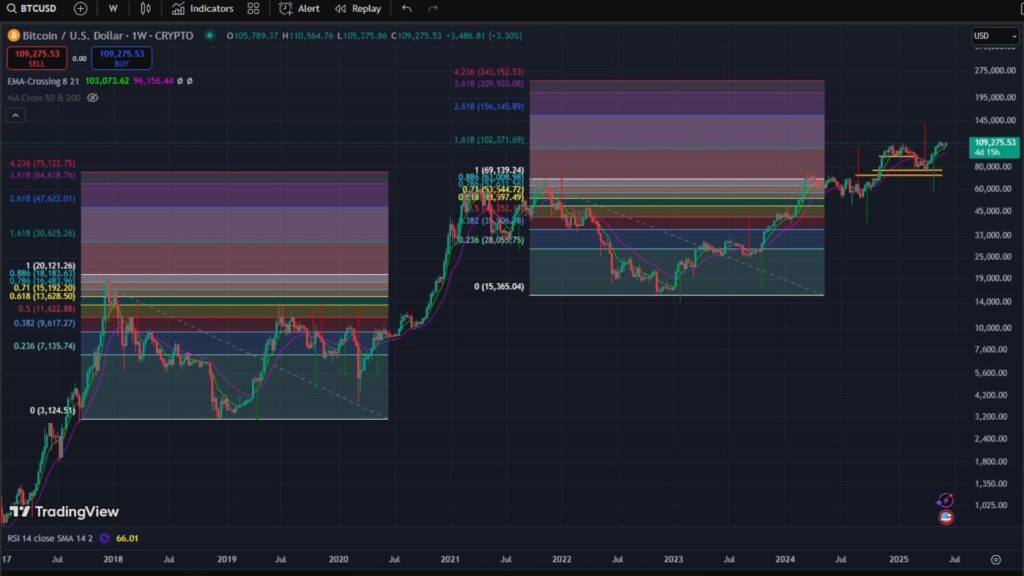Open time axis settings gear icon

[995, 560]
